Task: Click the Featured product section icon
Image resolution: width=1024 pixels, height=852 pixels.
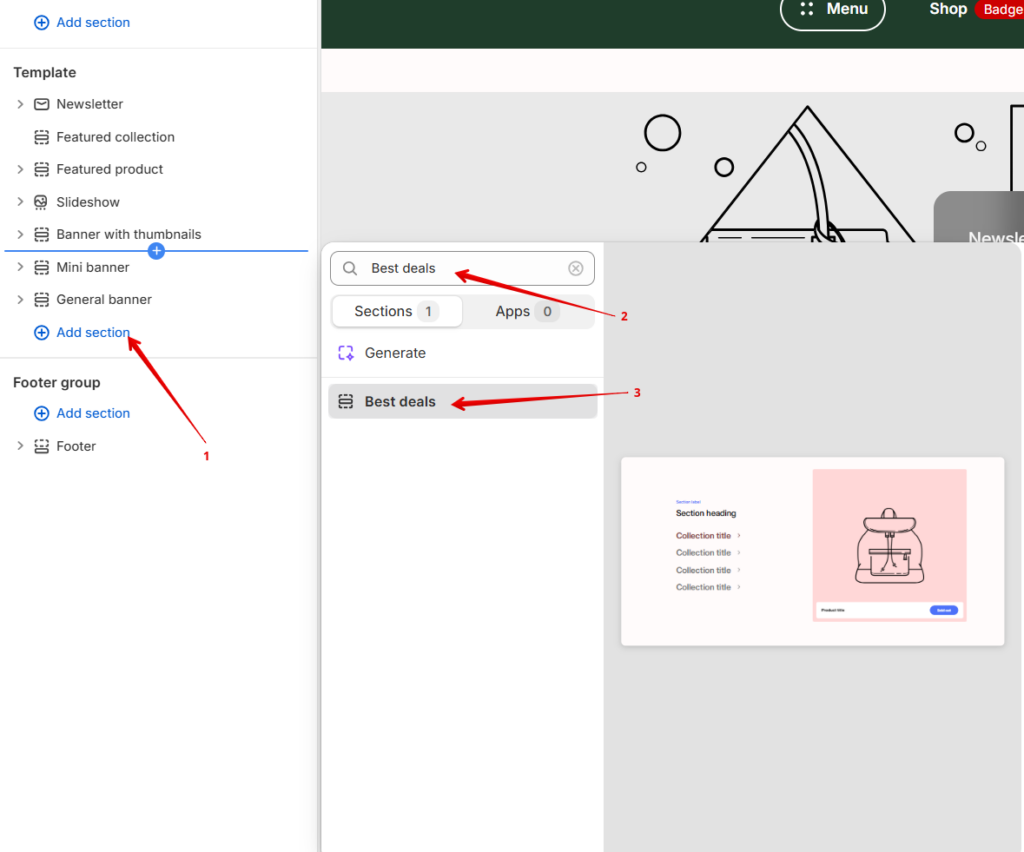Action: [x=41, y=170]
